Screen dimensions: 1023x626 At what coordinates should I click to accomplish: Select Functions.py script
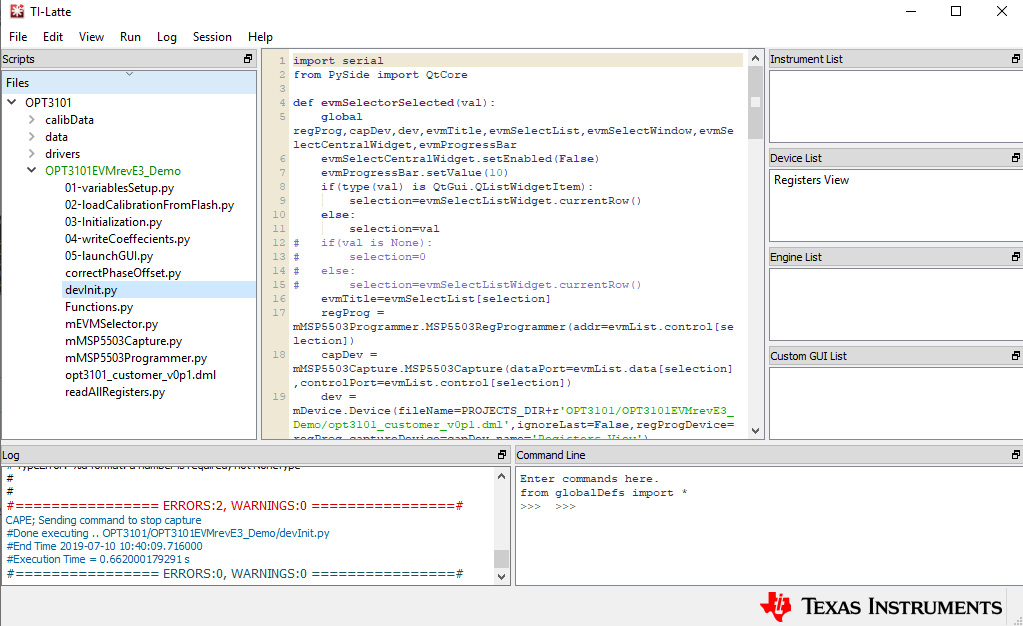pos(99,307)
